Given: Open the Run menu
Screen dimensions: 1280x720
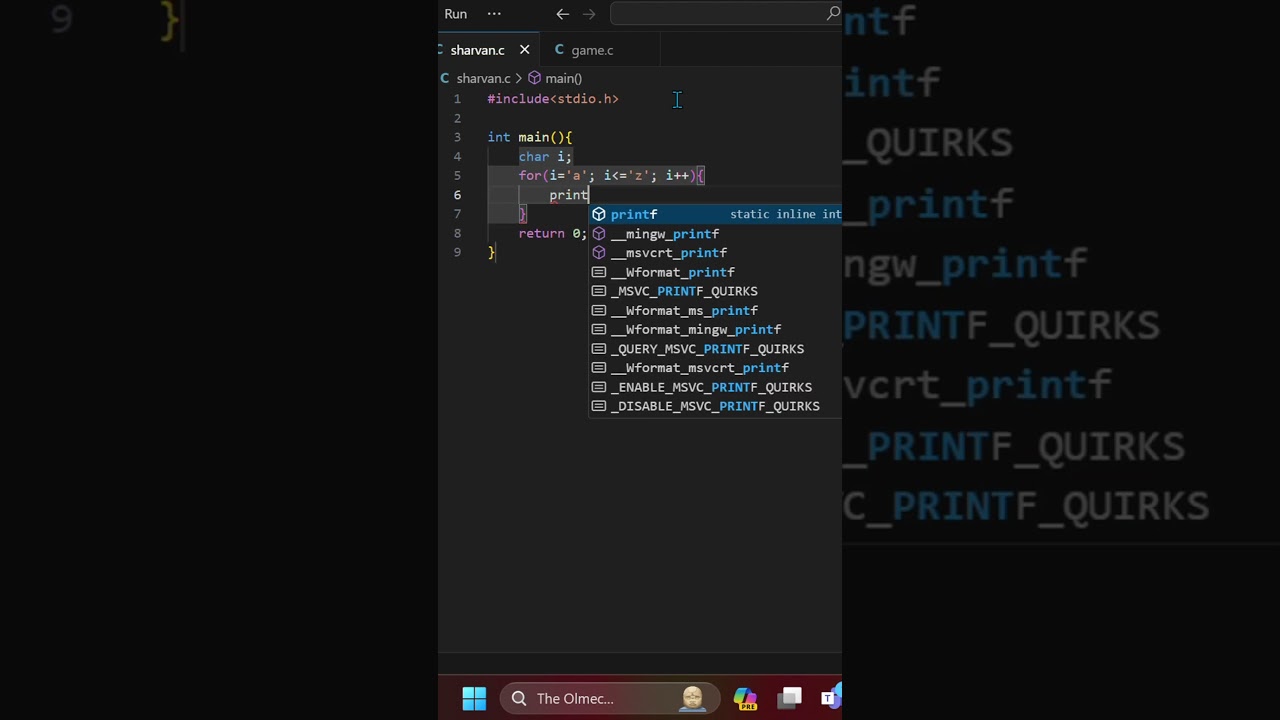Looking at the screenshot, I should (x=455, y=14).
